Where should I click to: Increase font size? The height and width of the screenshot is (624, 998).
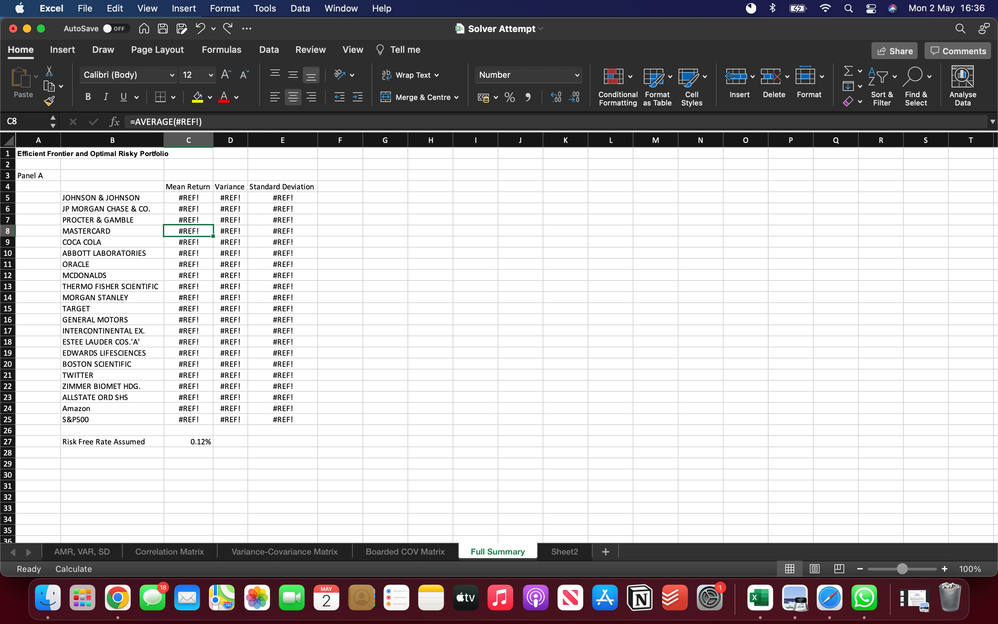point(226,75)
